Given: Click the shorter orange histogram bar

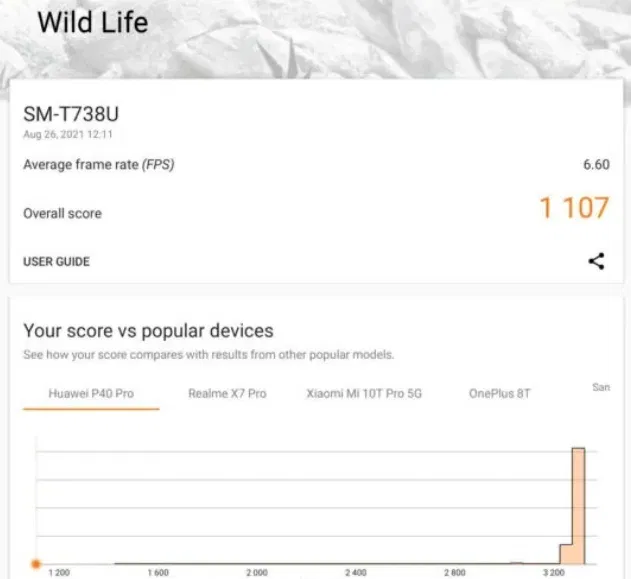Looking at the screenshot, I should tap(565, 554).
